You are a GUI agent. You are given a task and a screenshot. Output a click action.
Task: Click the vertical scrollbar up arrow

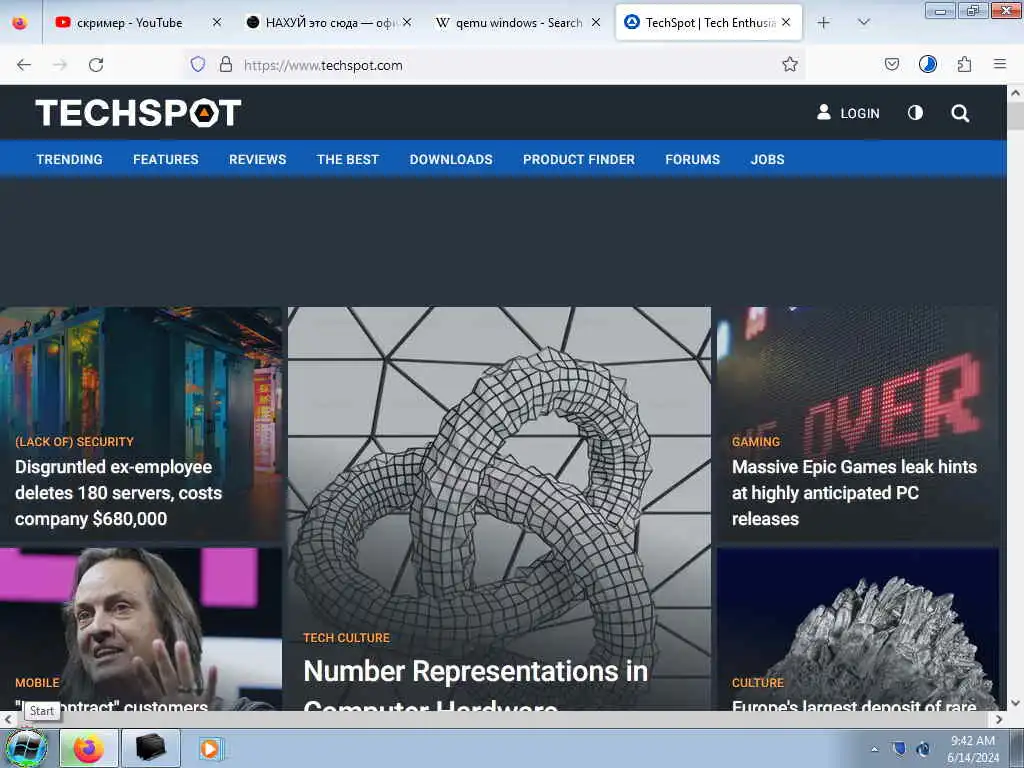coord(1015,93)
